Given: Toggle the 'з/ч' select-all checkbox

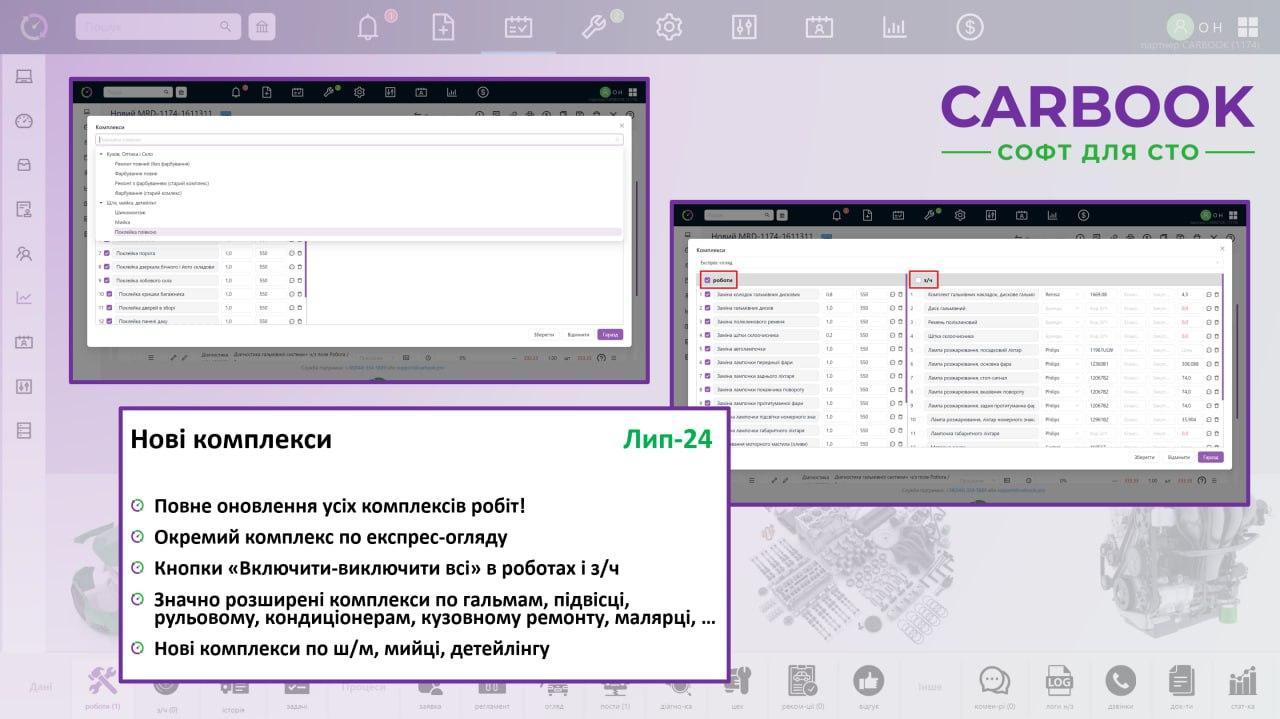Looking at the screenshot, I should coord(918,281).
